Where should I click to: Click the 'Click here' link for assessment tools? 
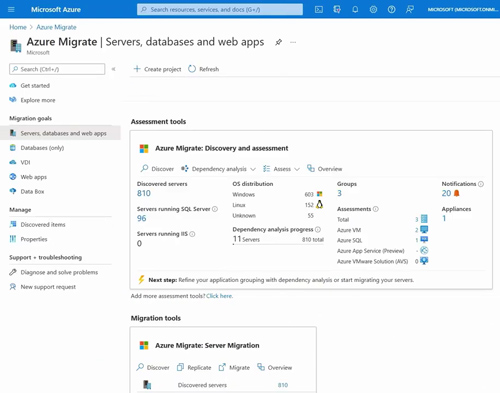tap(219, 296)
